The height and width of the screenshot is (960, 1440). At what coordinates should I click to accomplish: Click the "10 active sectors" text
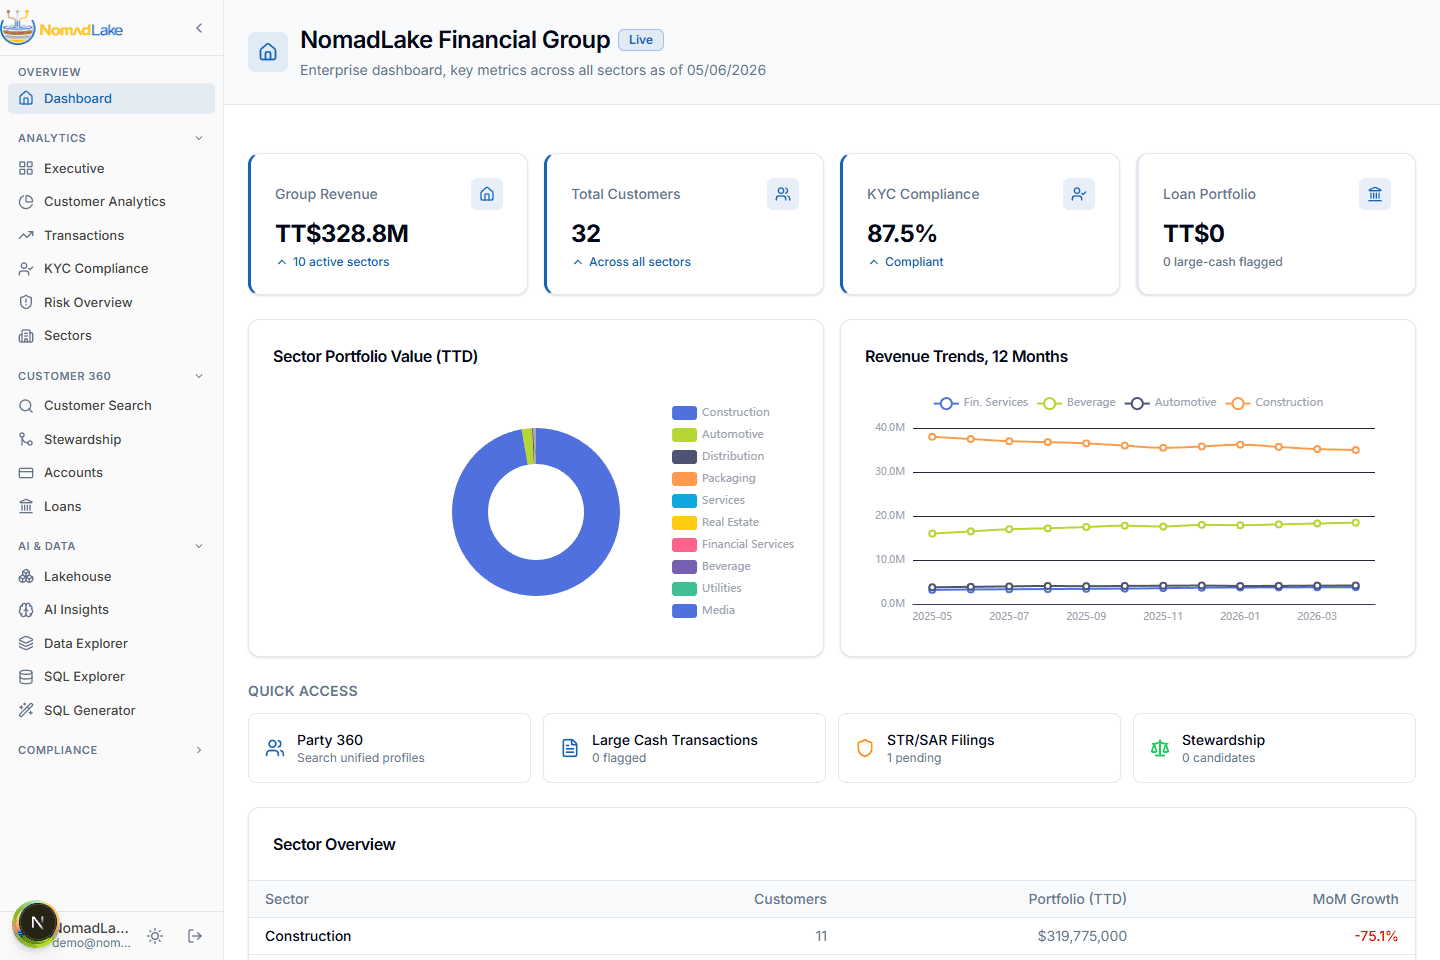click(x=341, y=262)
